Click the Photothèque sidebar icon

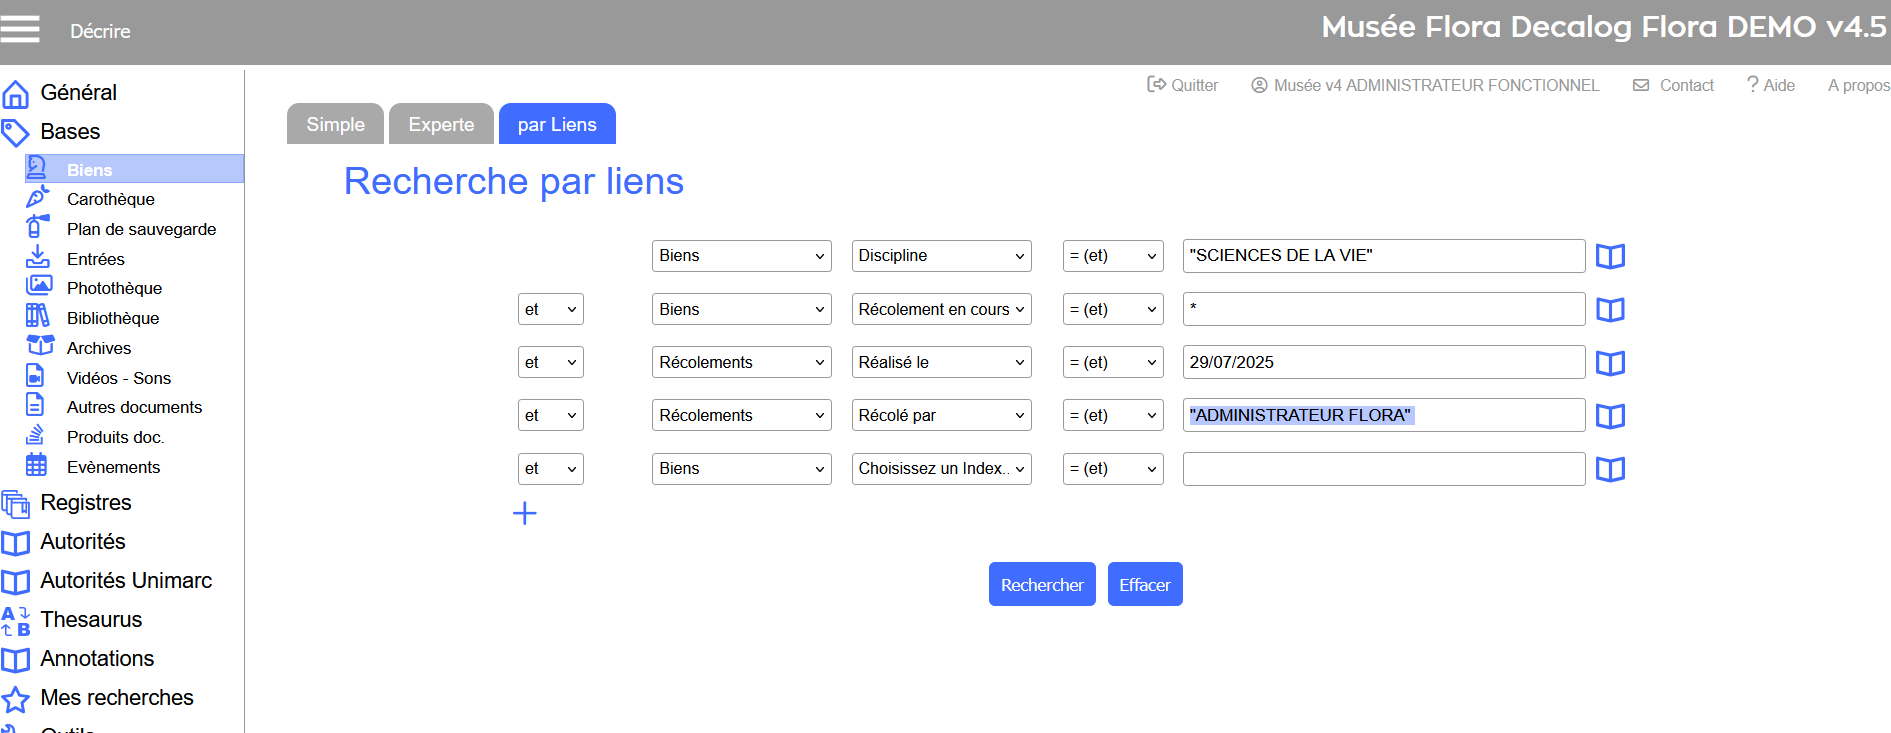(38, 286)
